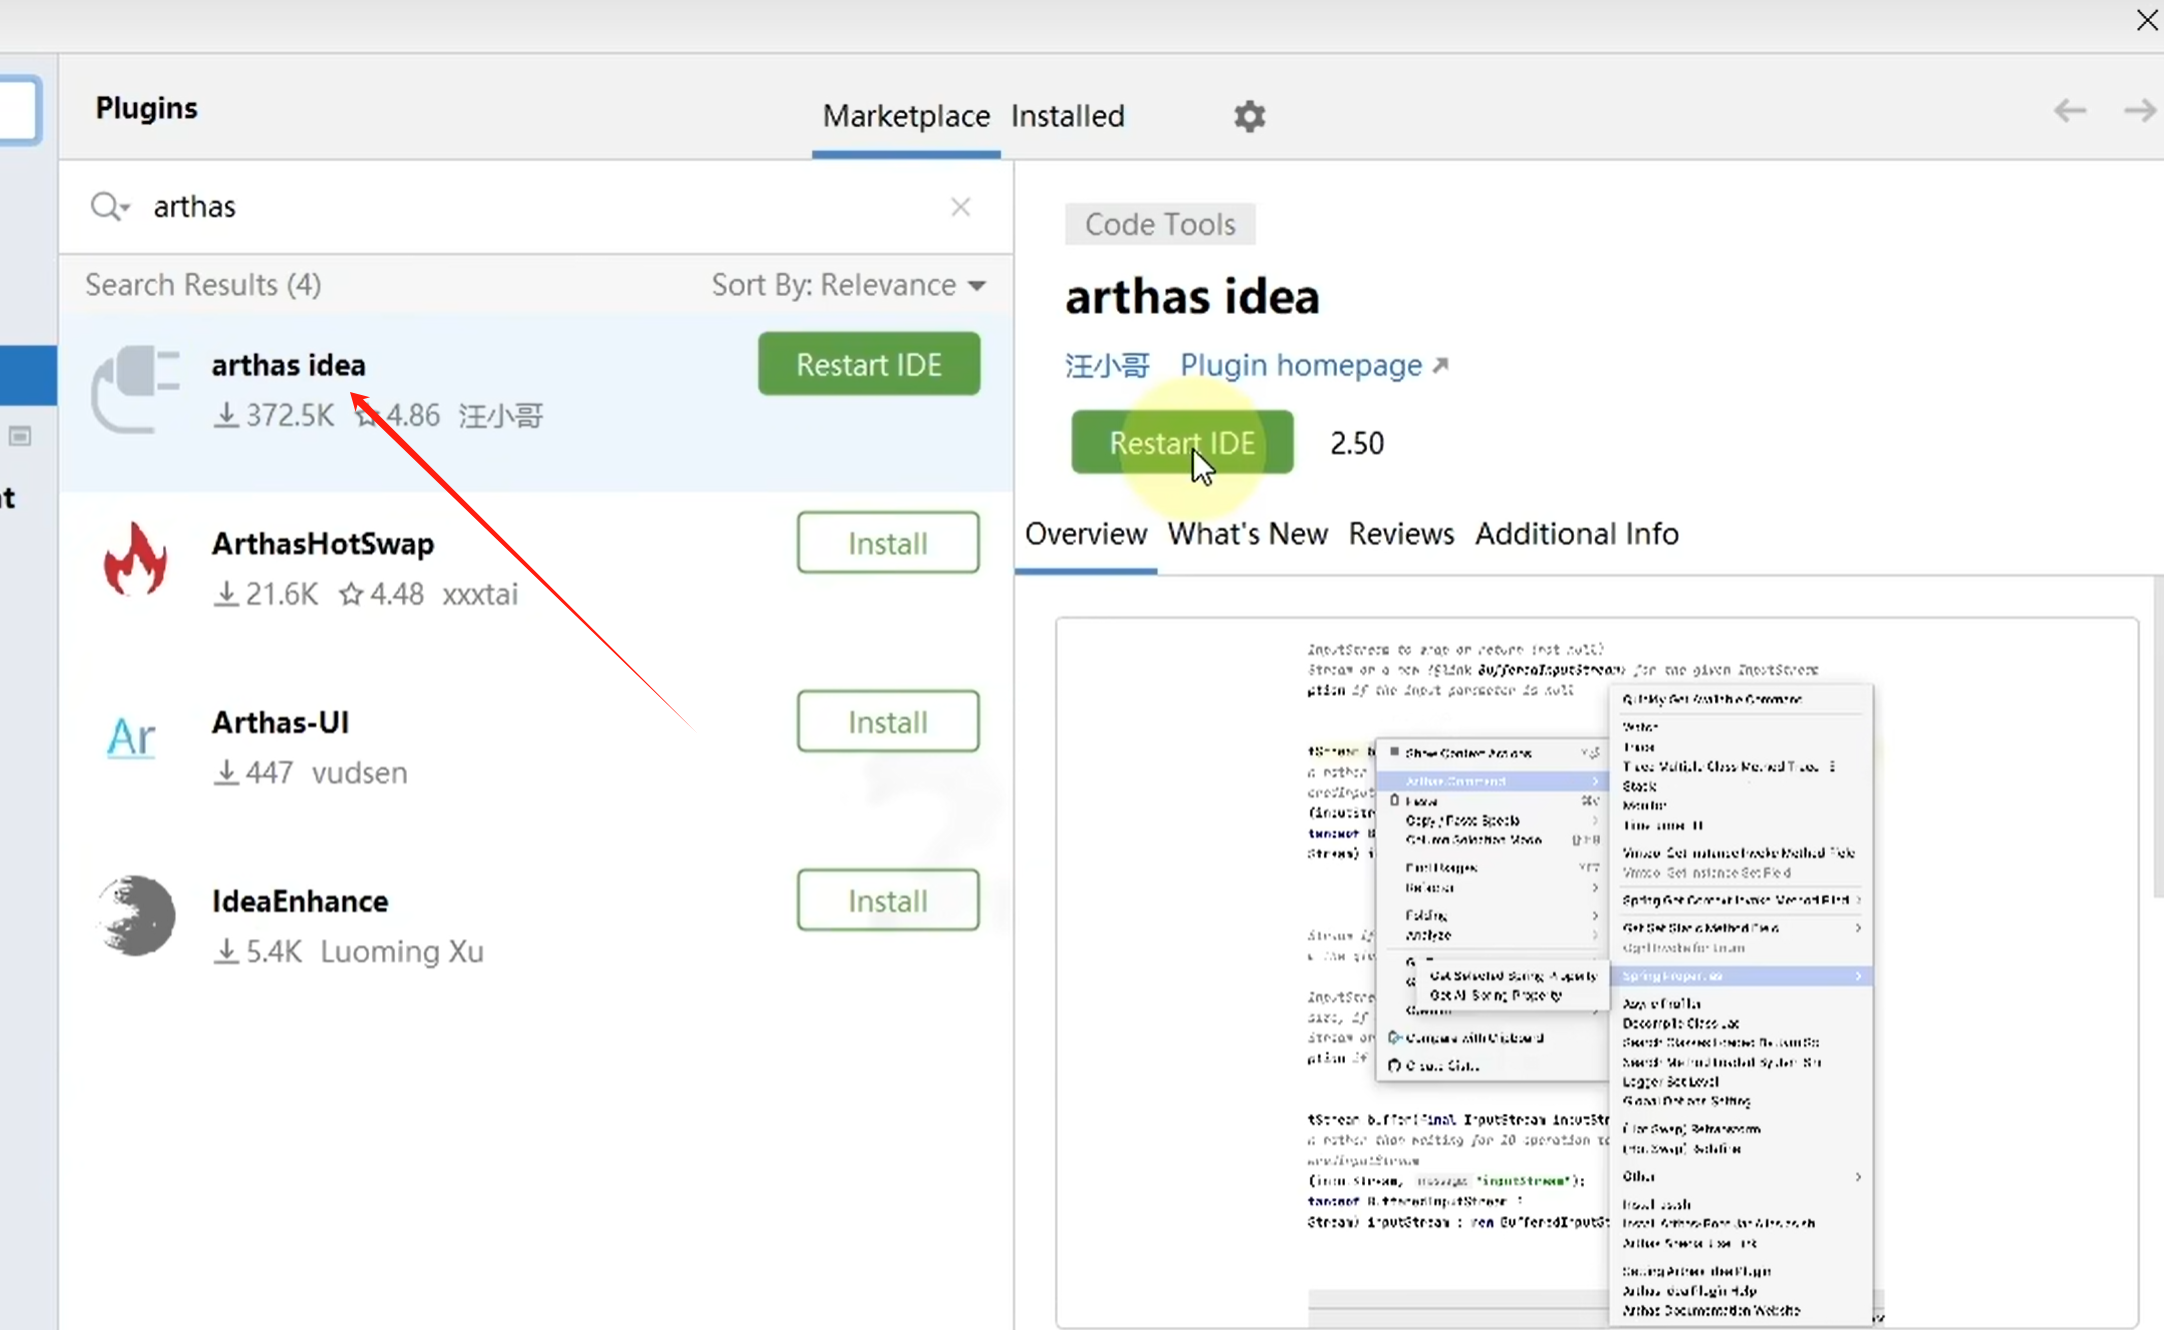
Task: Switch to the Marketplace tab
Action: pyautogui.click(x=906, y=116)
